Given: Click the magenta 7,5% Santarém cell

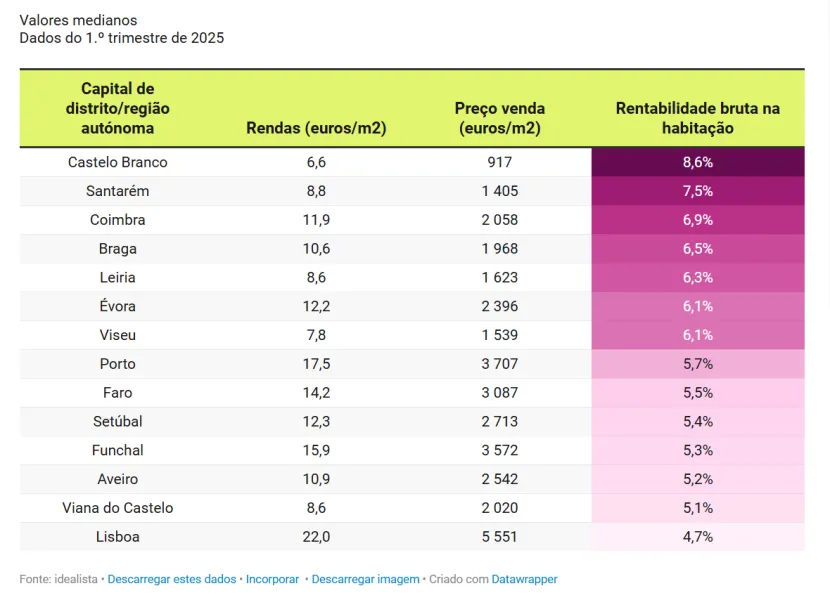Looking at the screenshot, I should click(697, 191).
